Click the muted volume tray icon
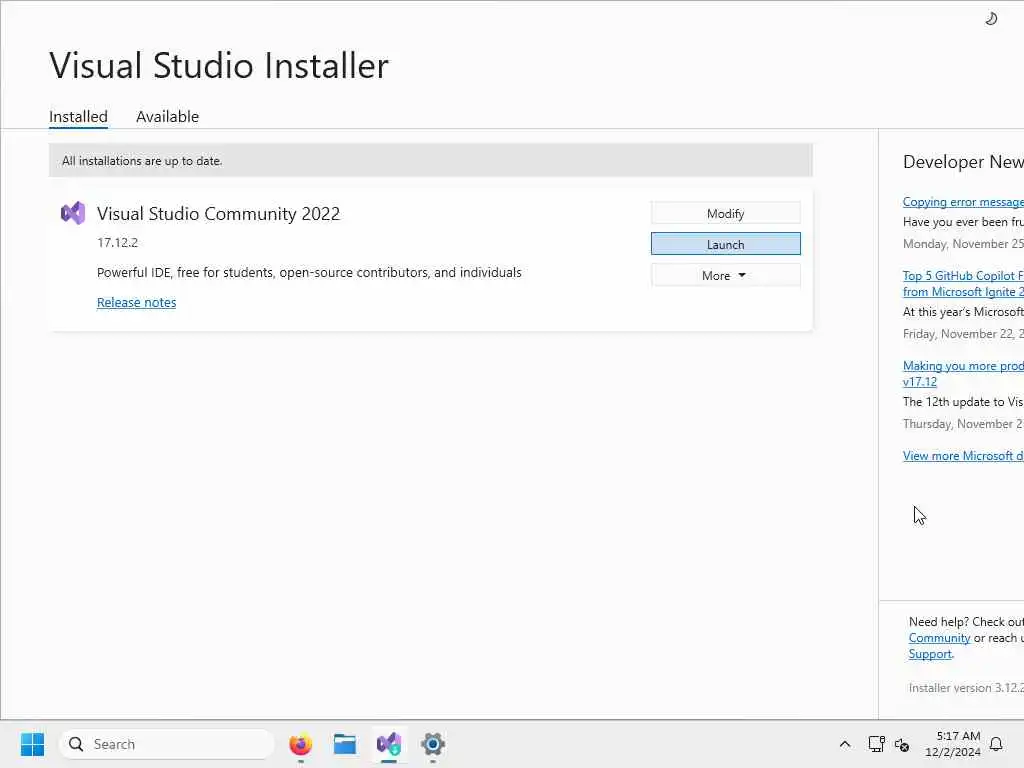 [902, 744]
